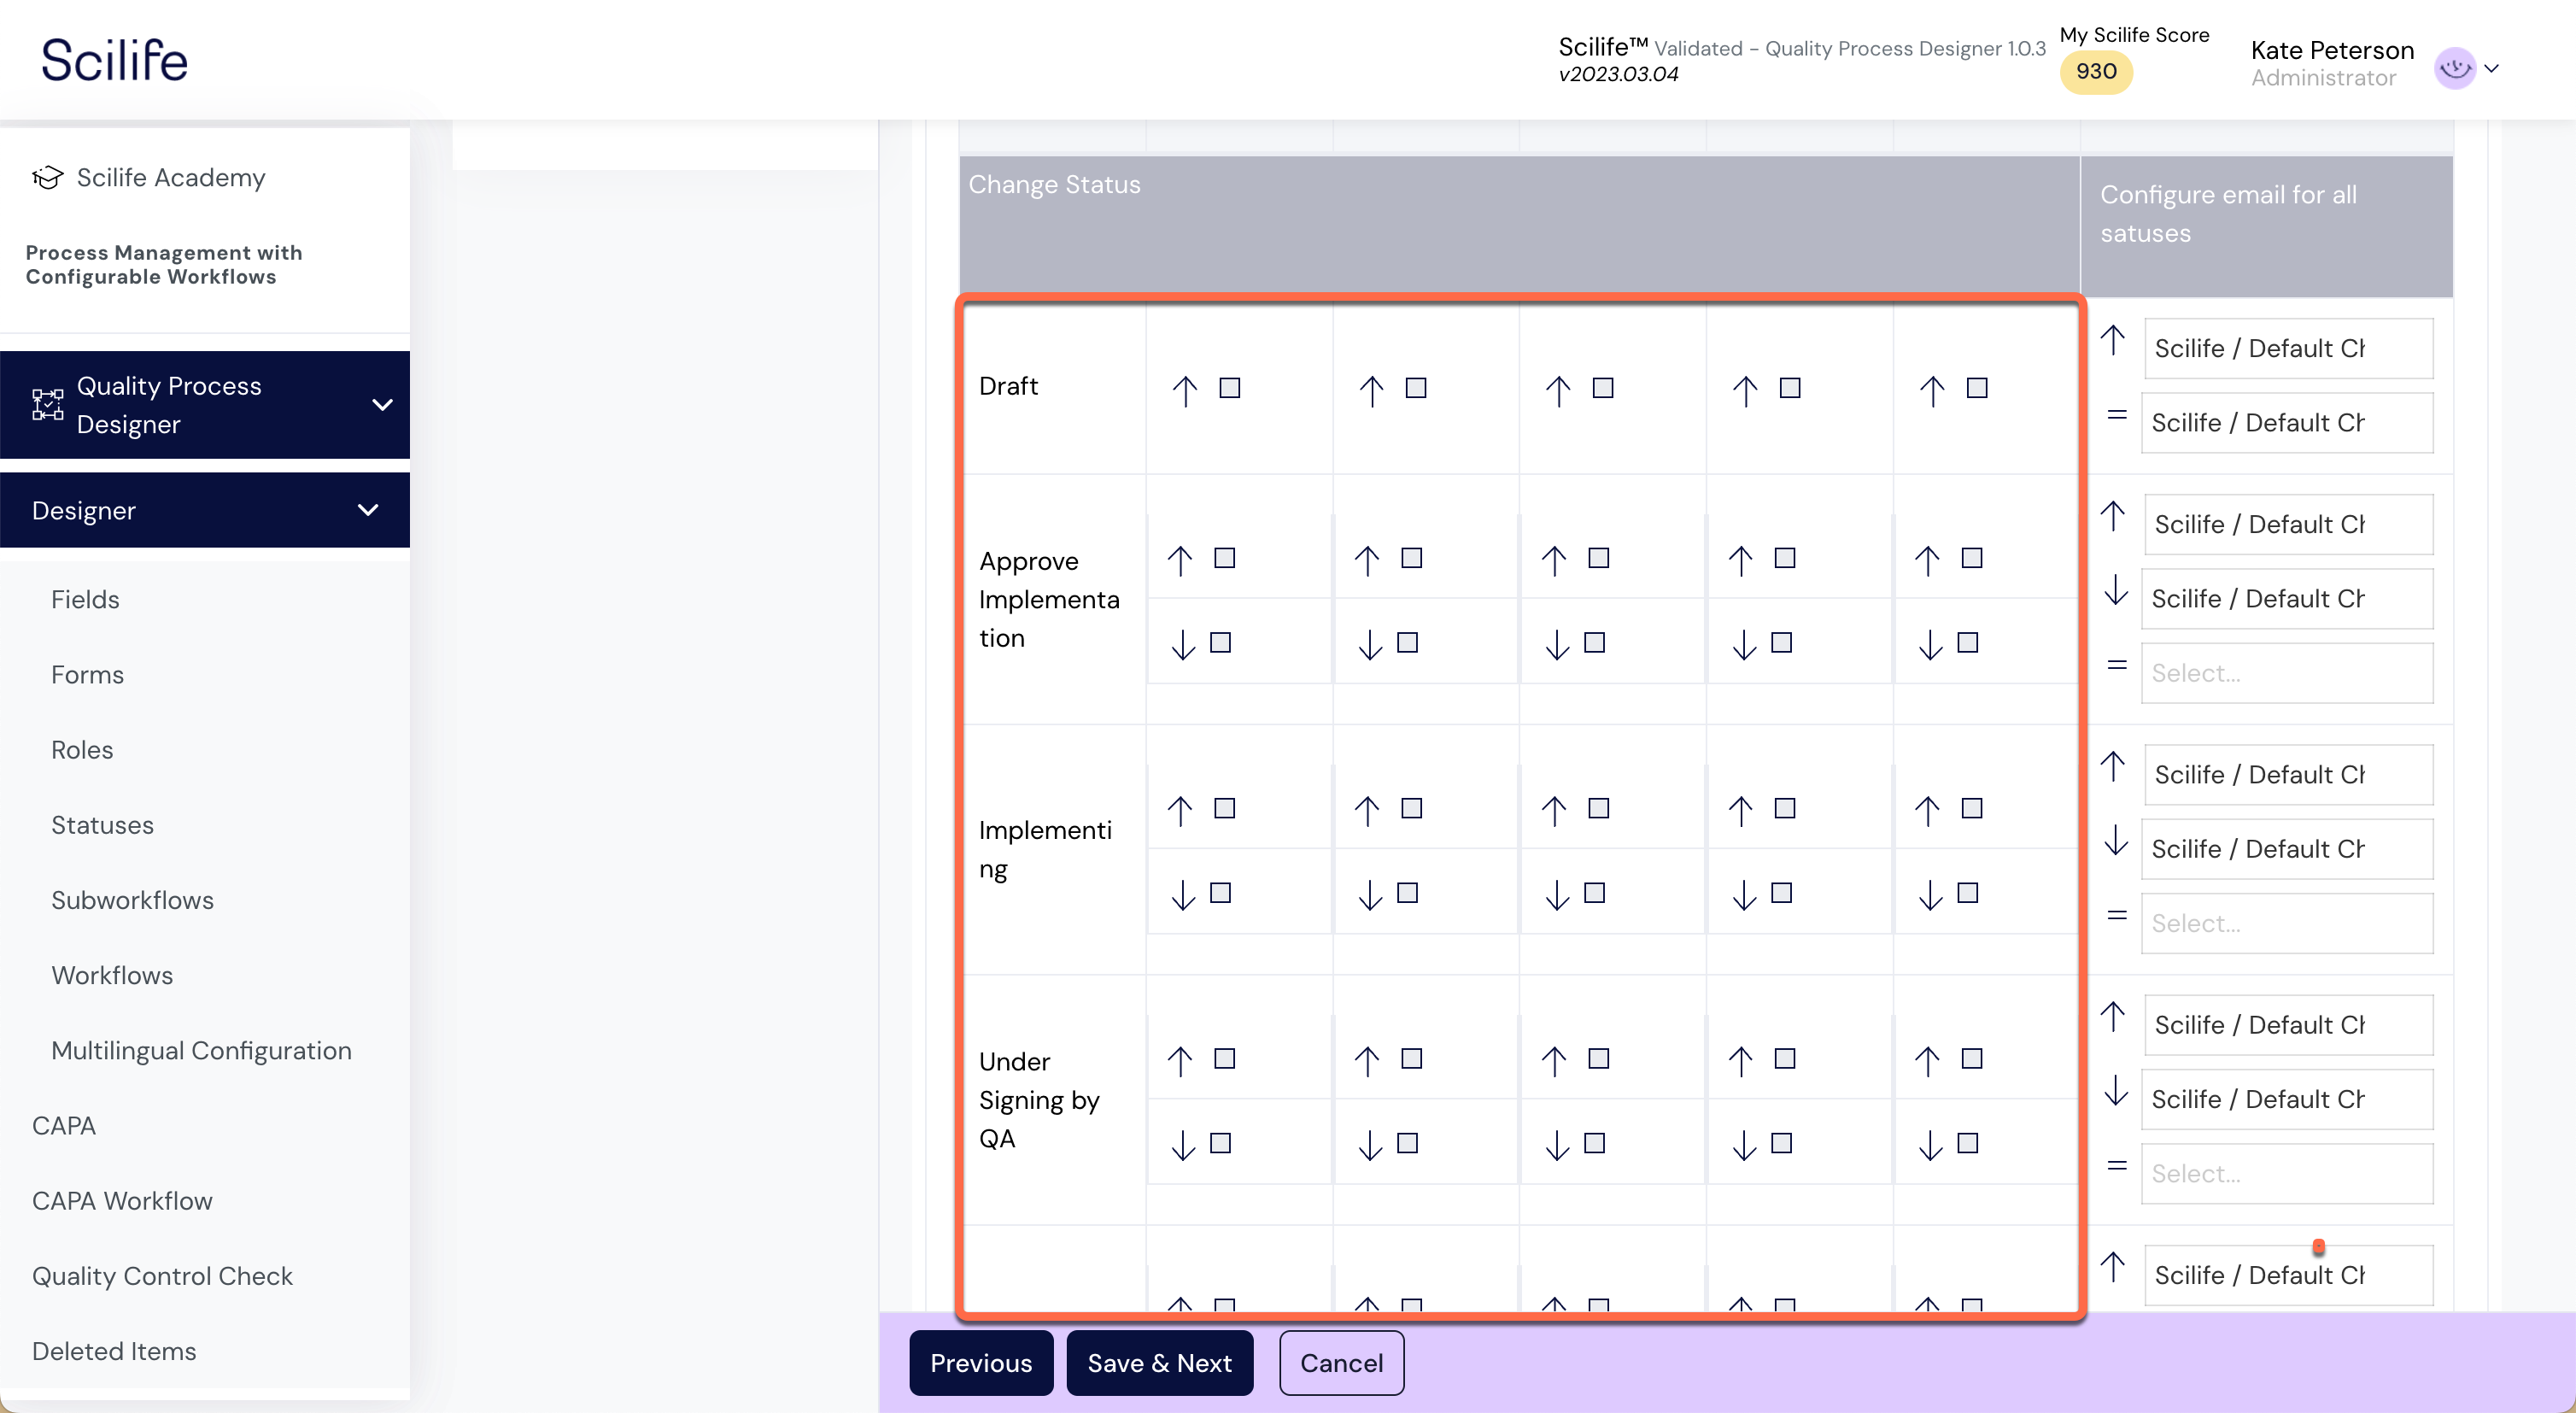This screenshot has height=1413, width=2576.
Task: Collapse the Designer section chevron
Action: click(x=368, y=510)
